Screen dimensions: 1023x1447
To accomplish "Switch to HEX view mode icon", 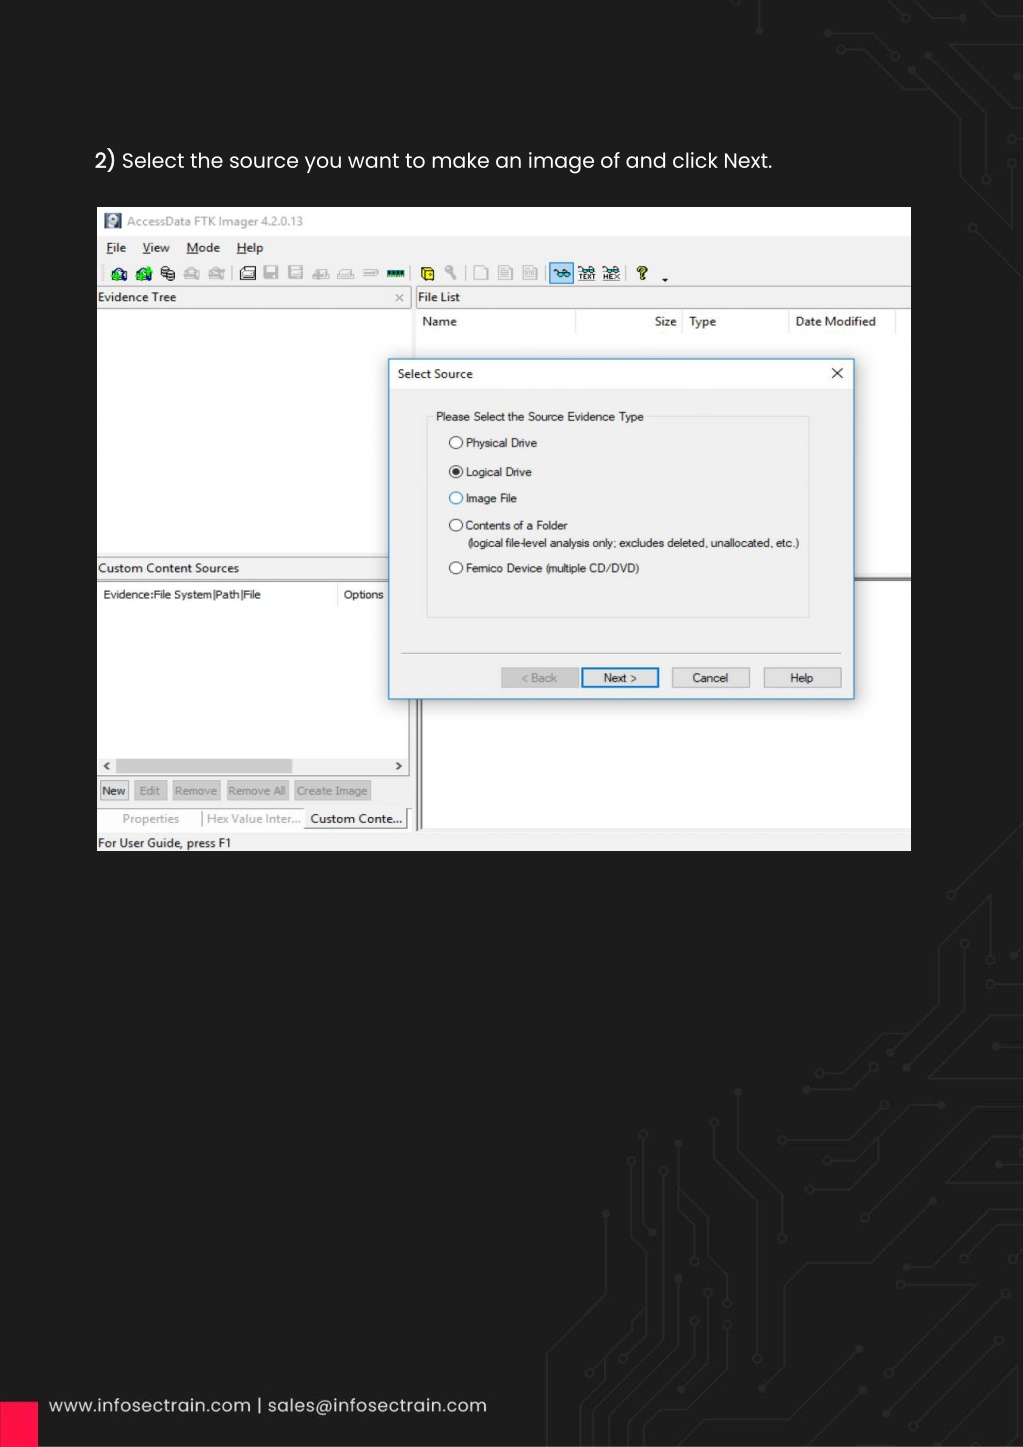I will (611, 273).
